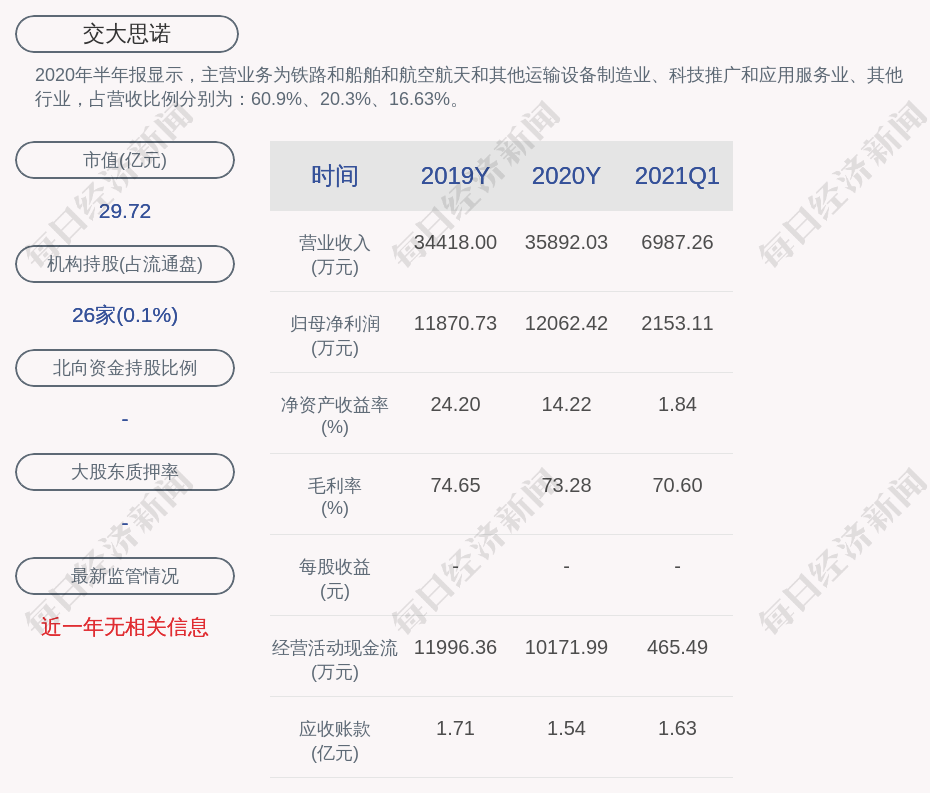Click the 归母净利润(万元) row label

click(335, 336)
